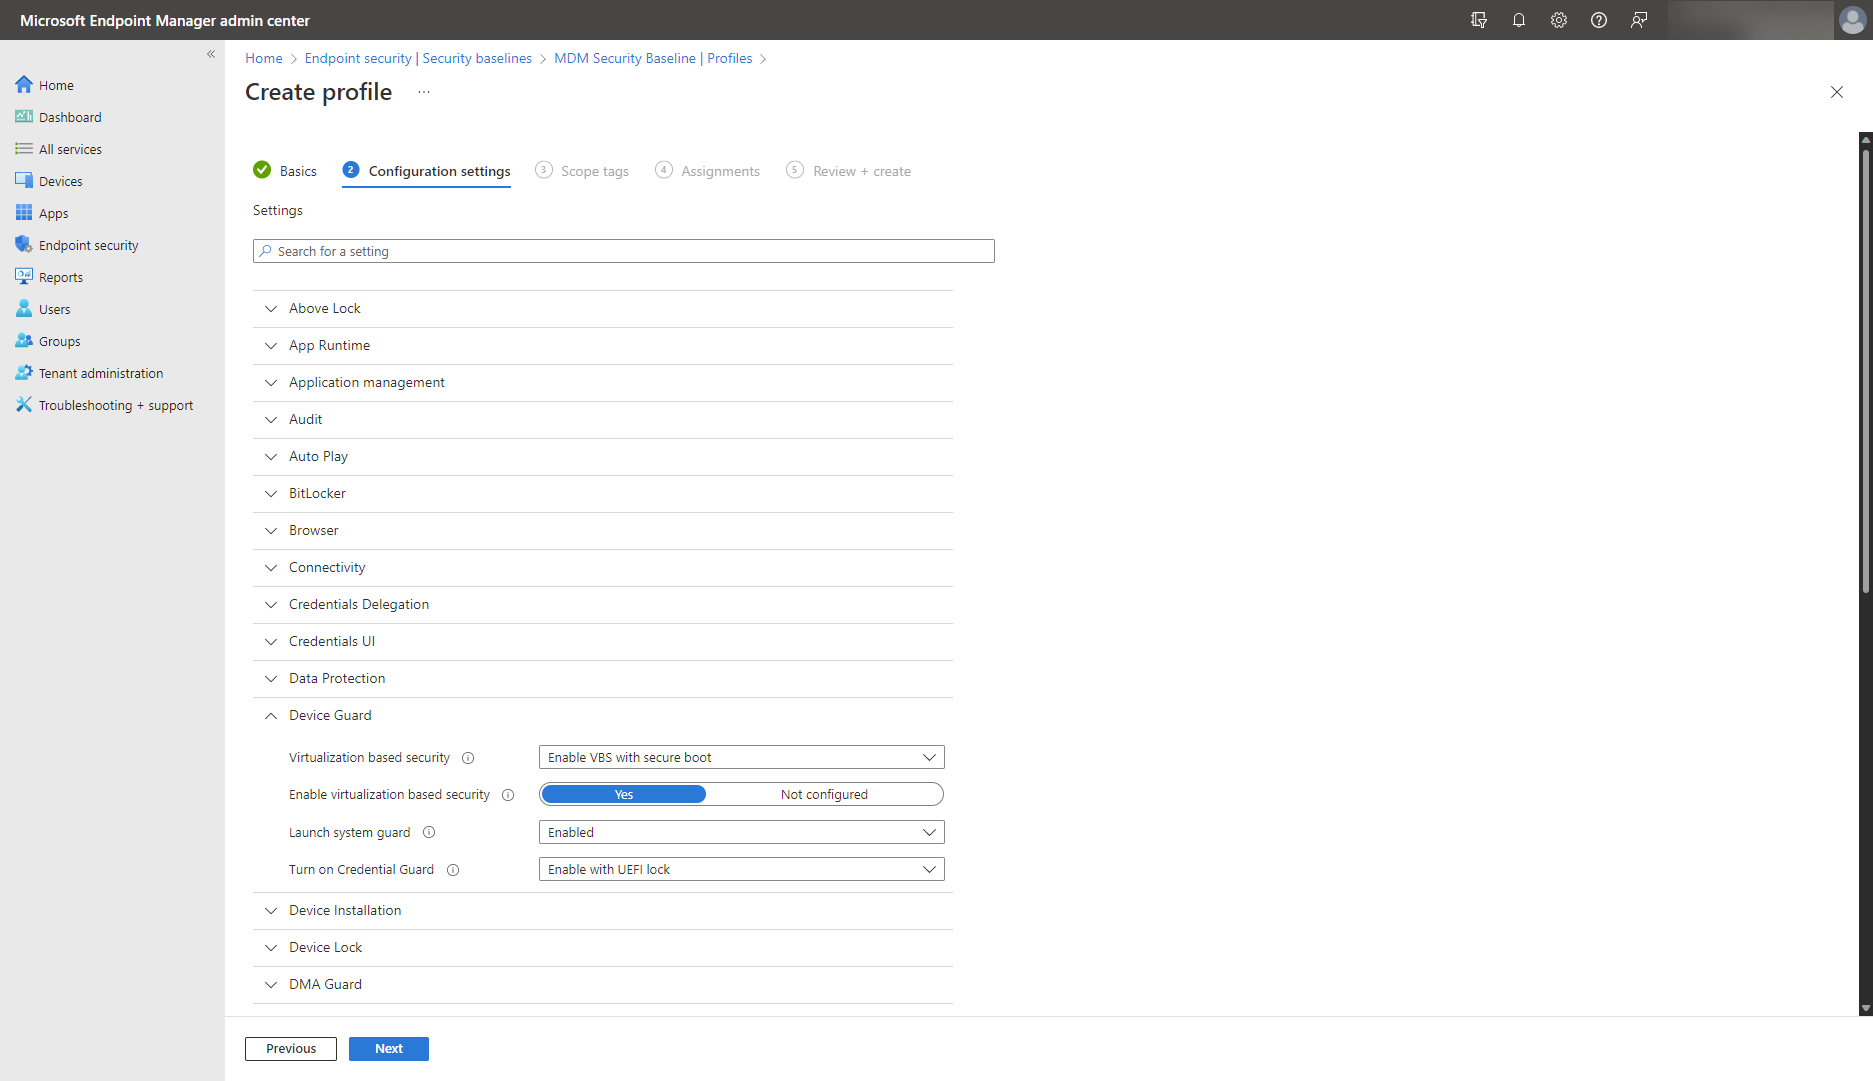Click the Apps grid icon
Viewport: 1873px width, 1081px height.
(24, 213)
